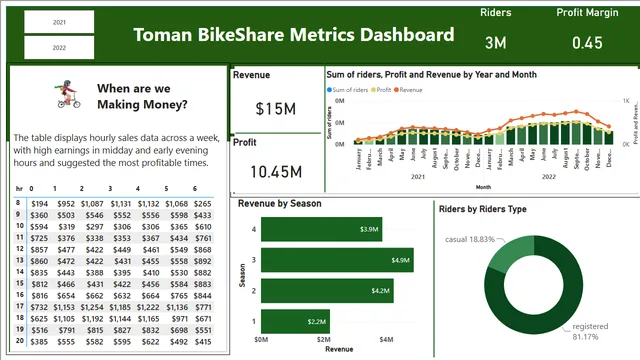Click the Toman BikeShare Metrics Dashboard title
This screenshot has height=360, width=640.
click(x=293, y=35)
